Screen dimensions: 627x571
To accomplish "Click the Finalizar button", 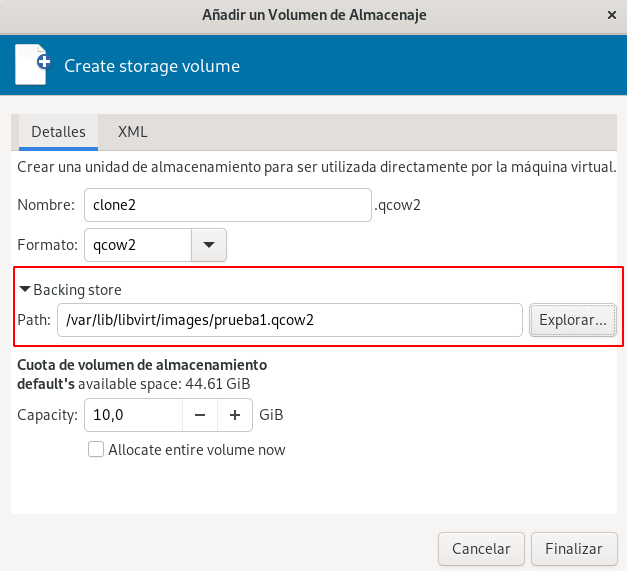I will tap(574, 549).
